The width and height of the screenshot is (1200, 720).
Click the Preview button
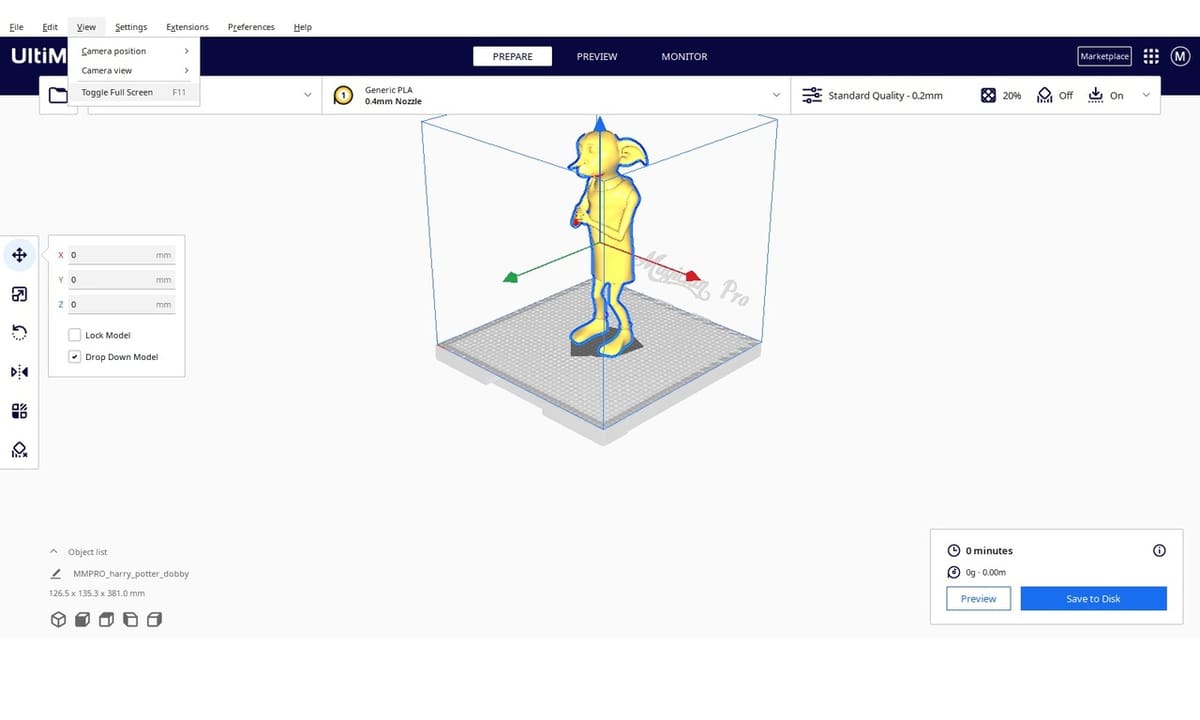tap(979, 598)
